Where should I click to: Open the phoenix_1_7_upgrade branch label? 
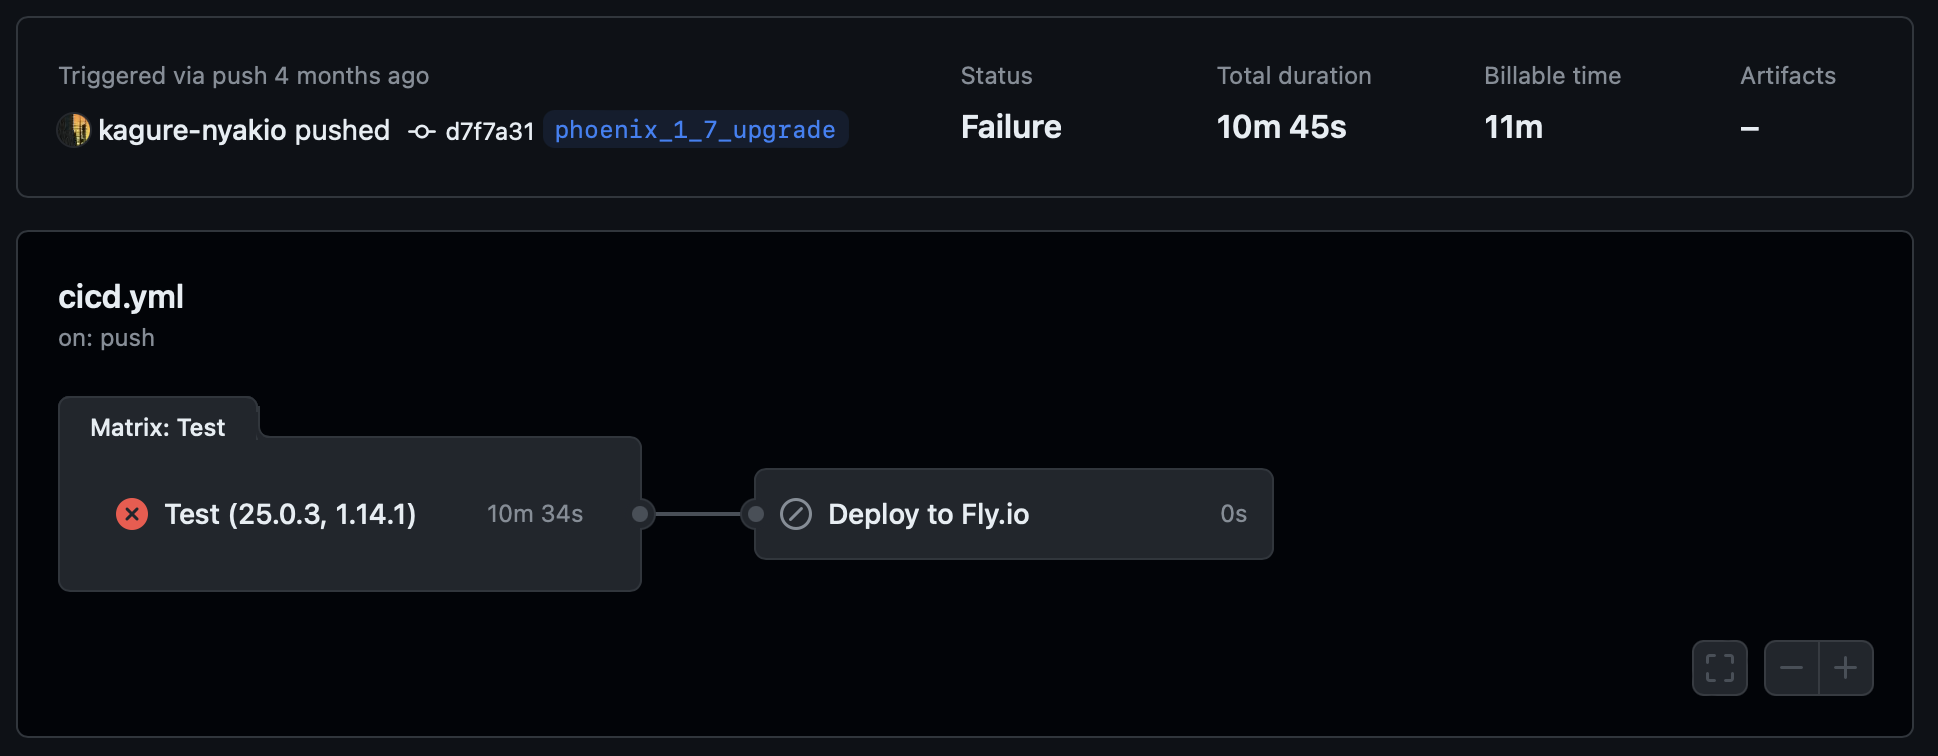(x=695, y=130)
